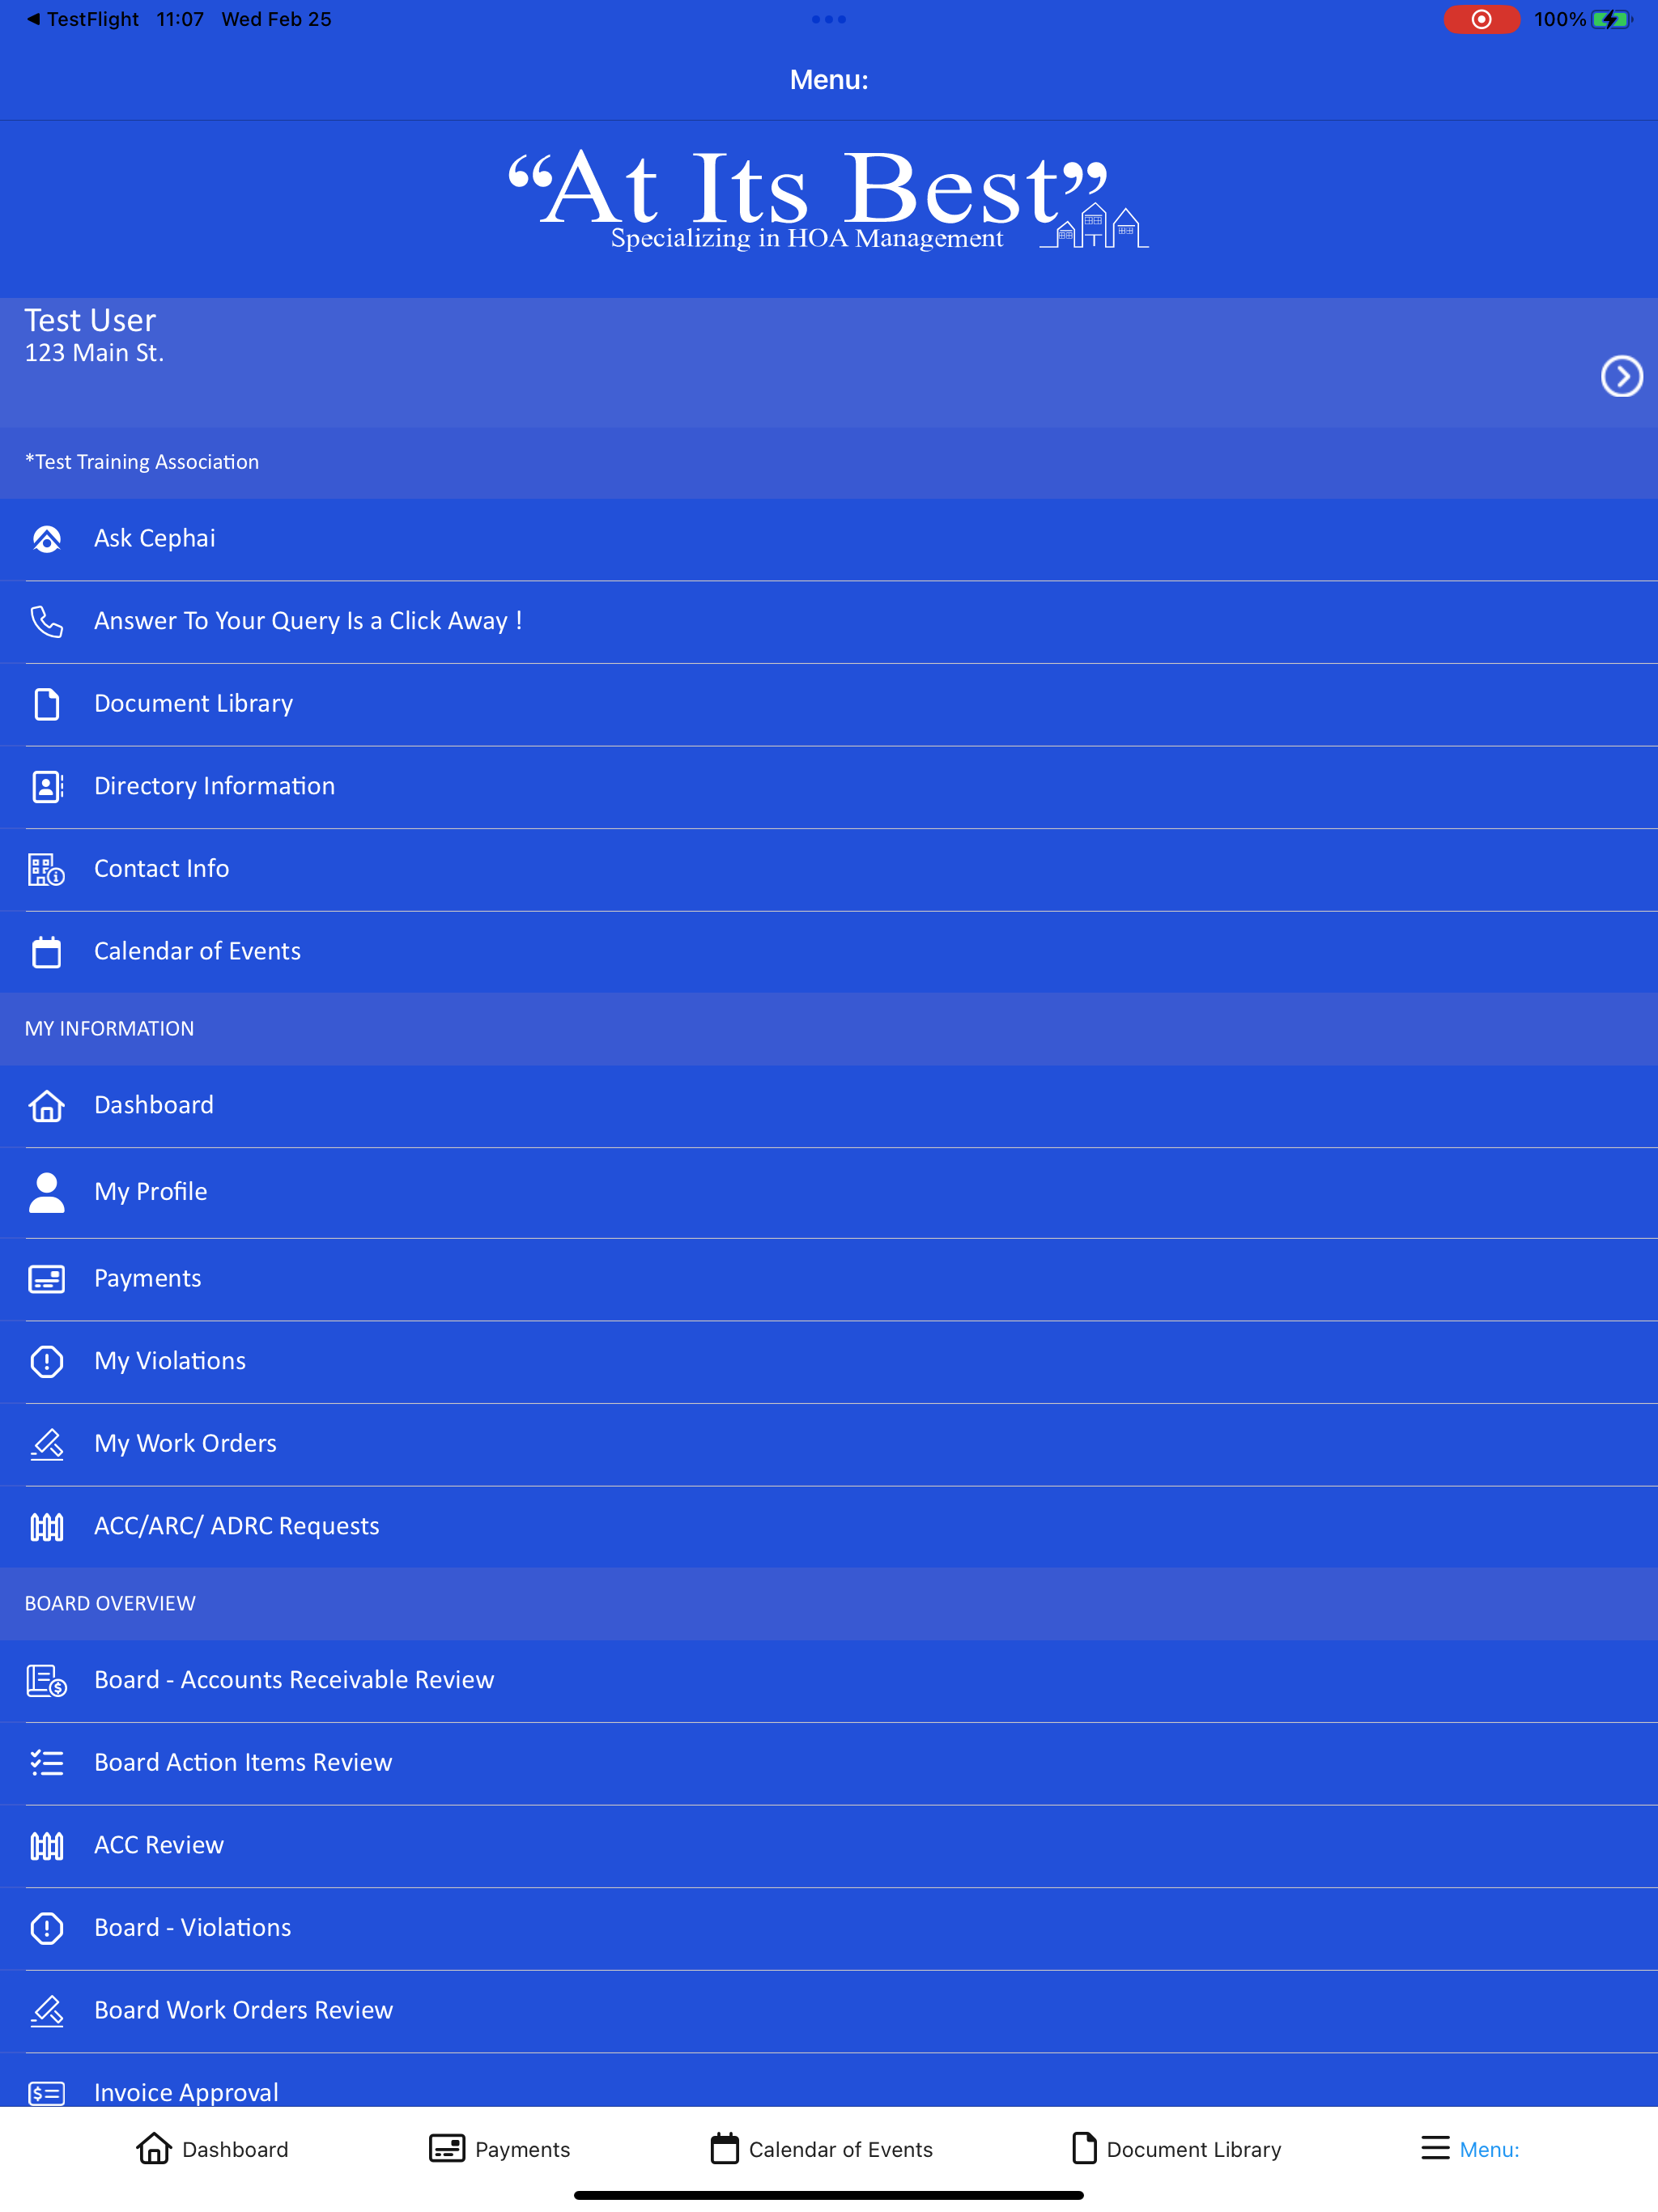This screenshot has height=2212, width=1658.
Task: Return to TestFlight via back link
Action: 83,19
